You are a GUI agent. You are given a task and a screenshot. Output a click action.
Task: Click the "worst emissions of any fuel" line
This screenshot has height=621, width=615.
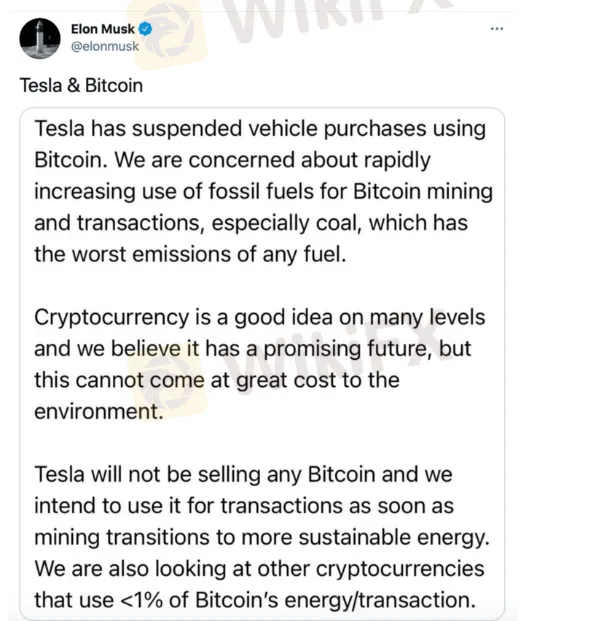pos(190,254)
